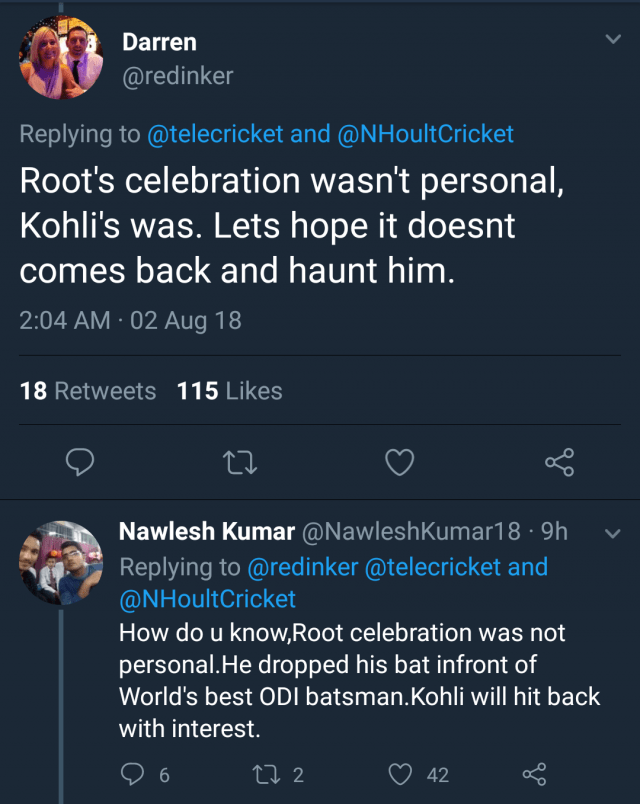
Task: Share Darren's tweet via share icon
Action: coord(559,462)
